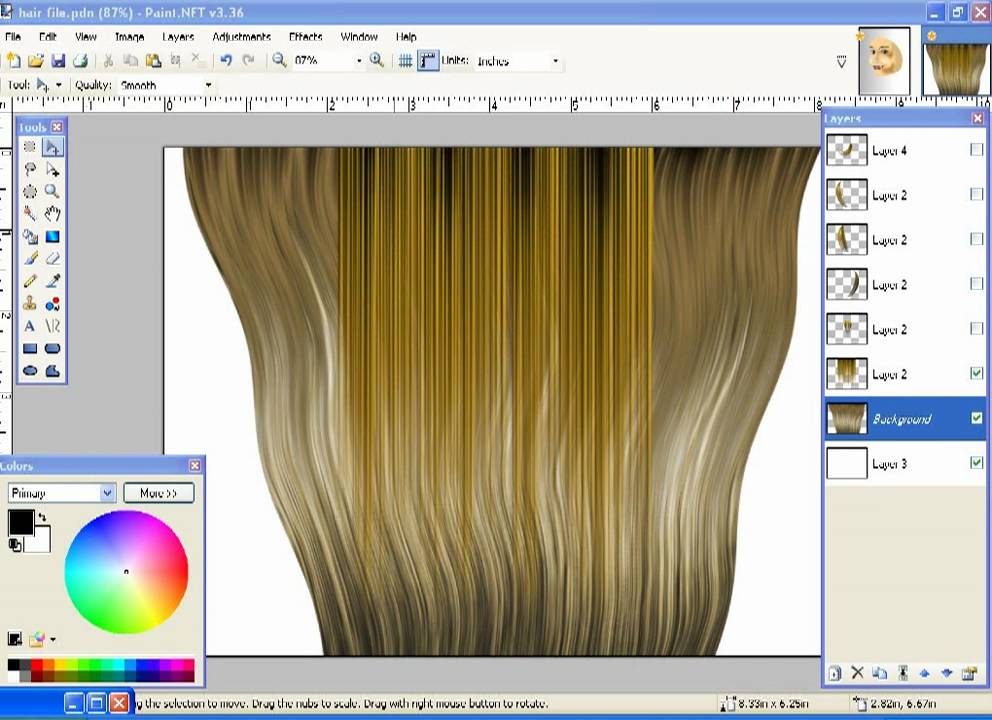Viewport: 992px width, 720px height.
Task: Select the Eraser tool
Action: click(x=53, y=259)
